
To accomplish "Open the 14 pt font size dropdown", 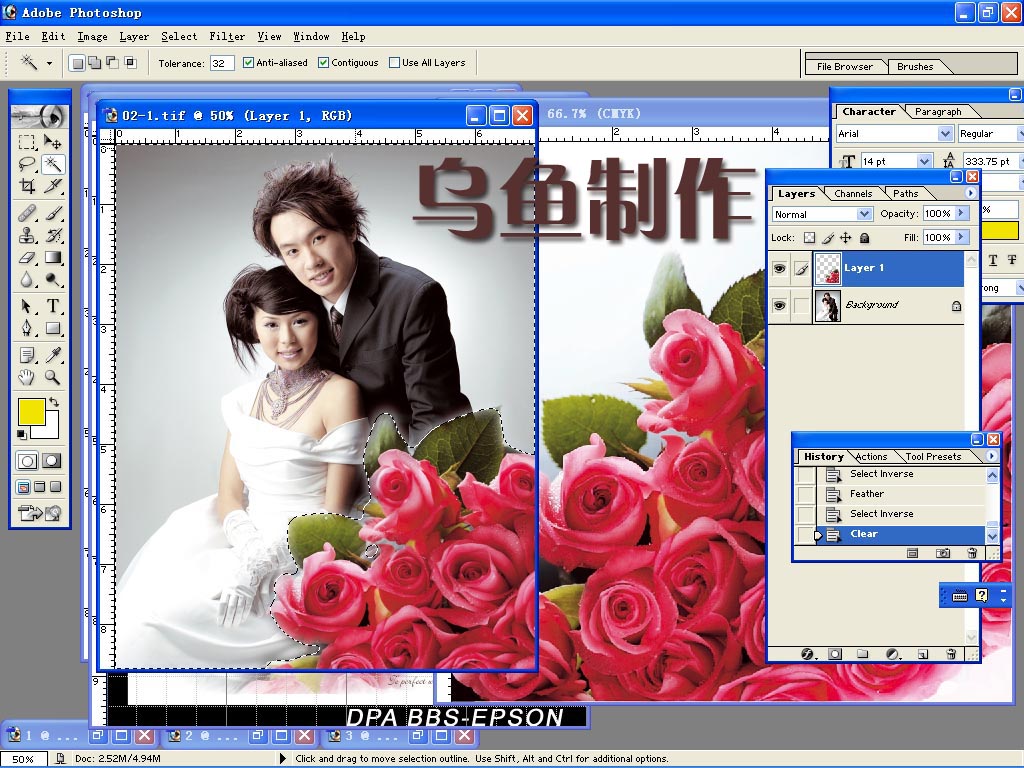I will coord(923,161).
